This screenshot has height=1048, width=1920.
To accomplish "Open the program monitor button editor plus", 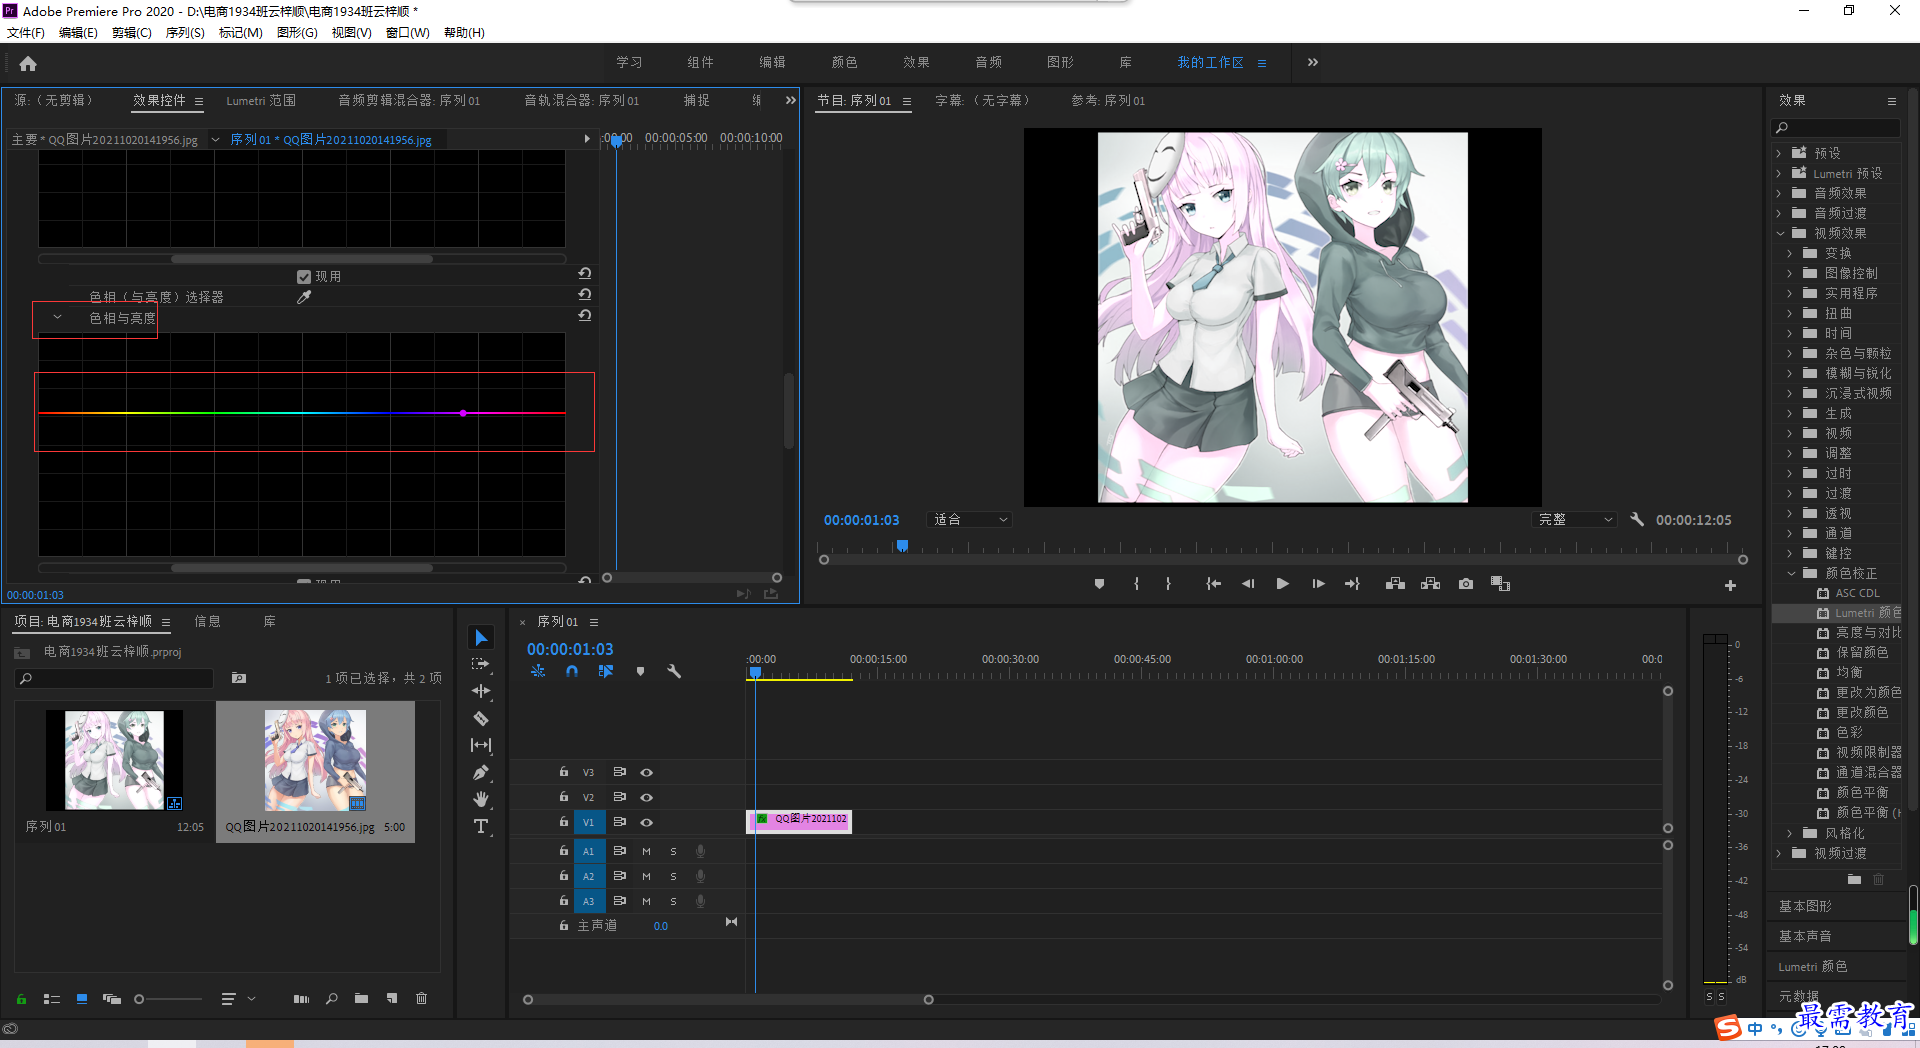I will tap(1730, 585).
